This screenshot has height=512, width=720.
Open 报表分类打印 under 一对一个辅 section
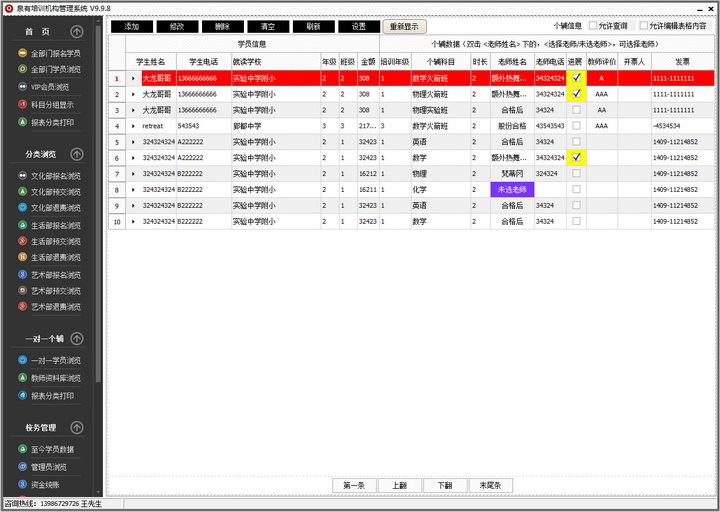point(46,395)
